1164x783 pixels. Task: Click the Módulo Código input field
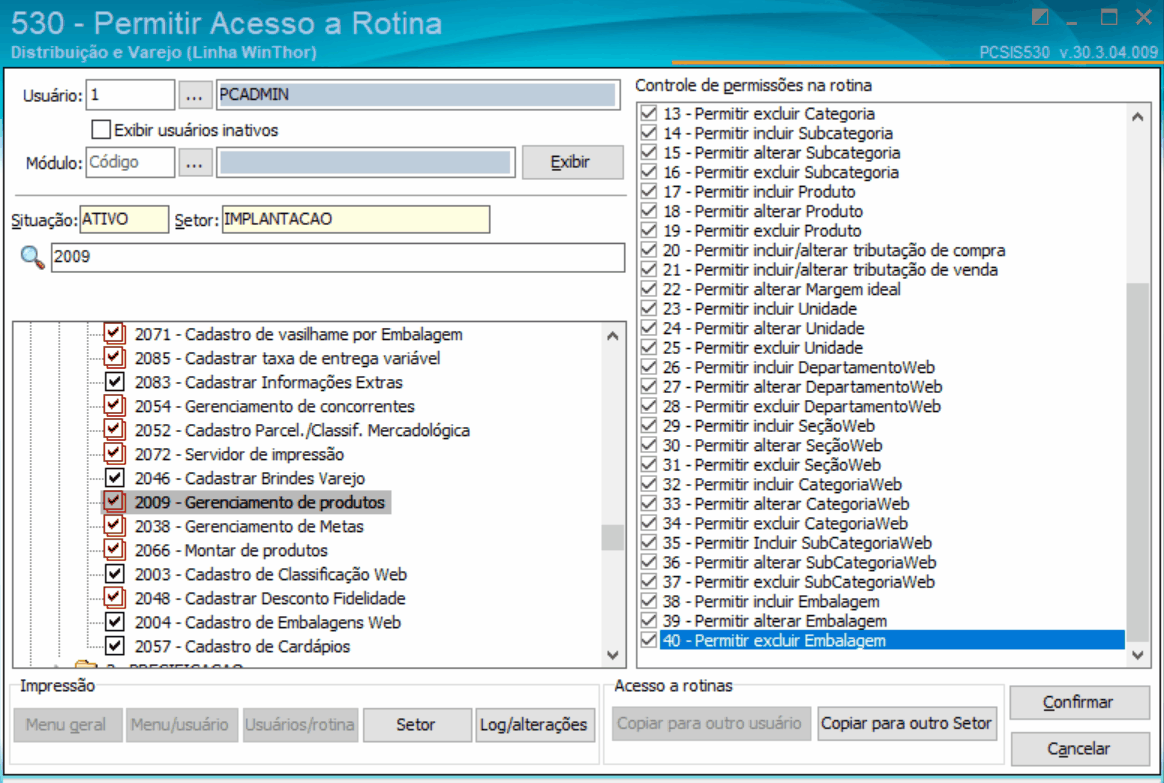coord(131,163)
